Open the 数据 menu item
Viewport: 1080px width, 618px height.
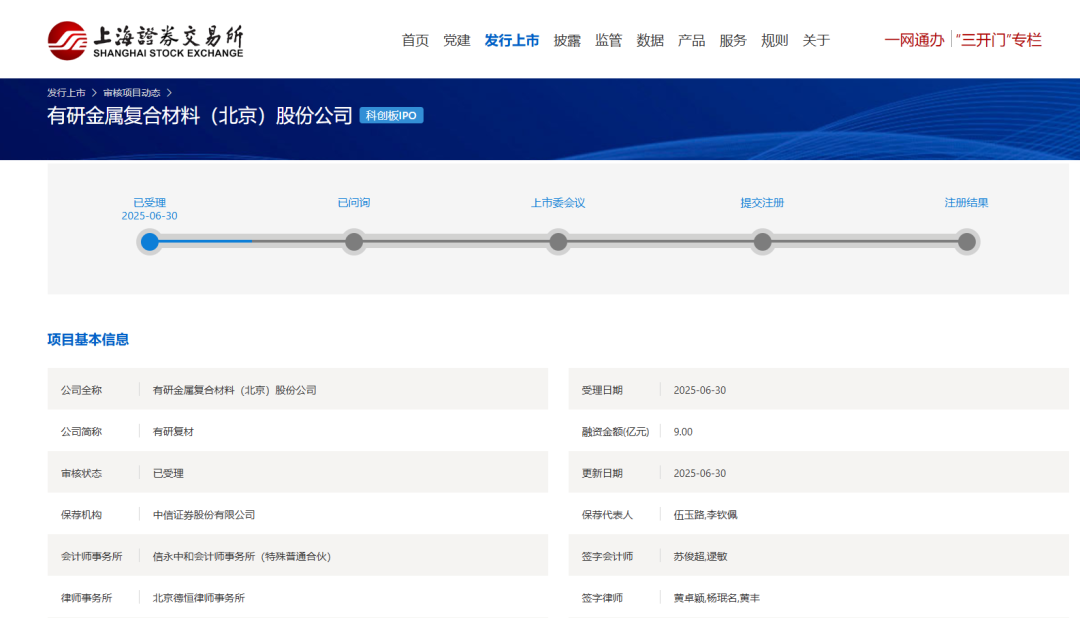pyautogui.click(x=650, y=41)
